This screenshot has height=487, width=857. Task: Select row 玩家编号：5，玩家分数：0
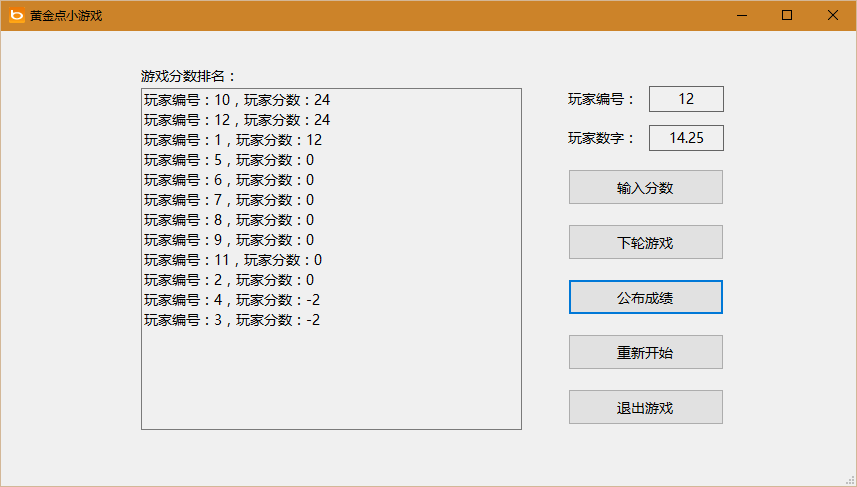point(331,160)
